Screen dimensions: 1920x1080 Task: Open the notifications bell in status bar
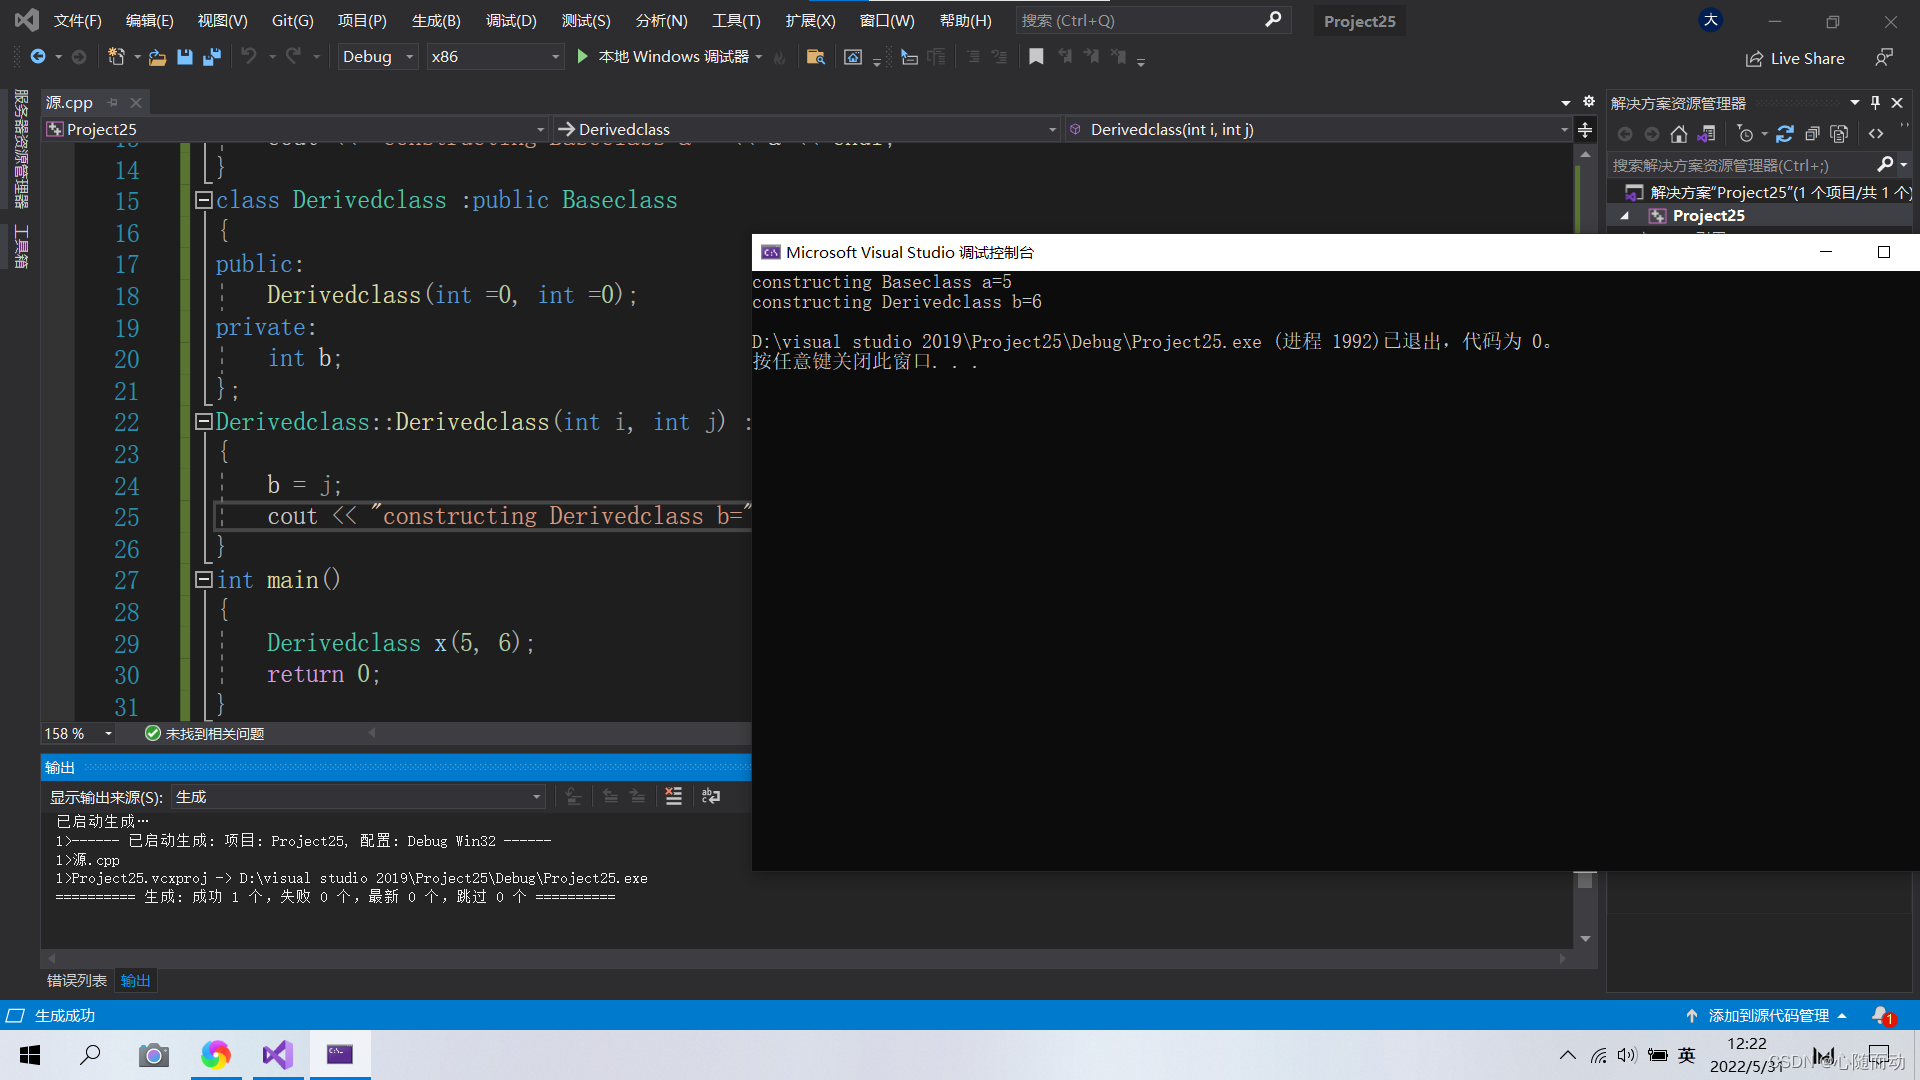click(x=1882, y=1016)
